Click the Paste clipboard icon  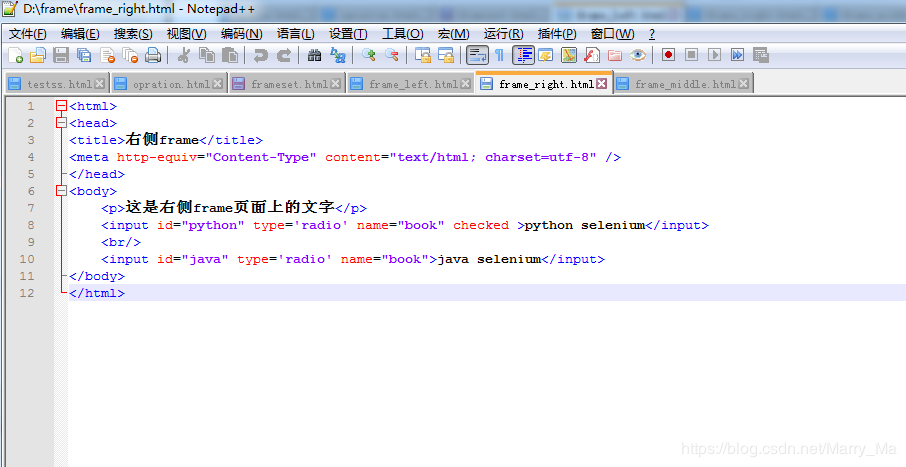pos(230,55)
